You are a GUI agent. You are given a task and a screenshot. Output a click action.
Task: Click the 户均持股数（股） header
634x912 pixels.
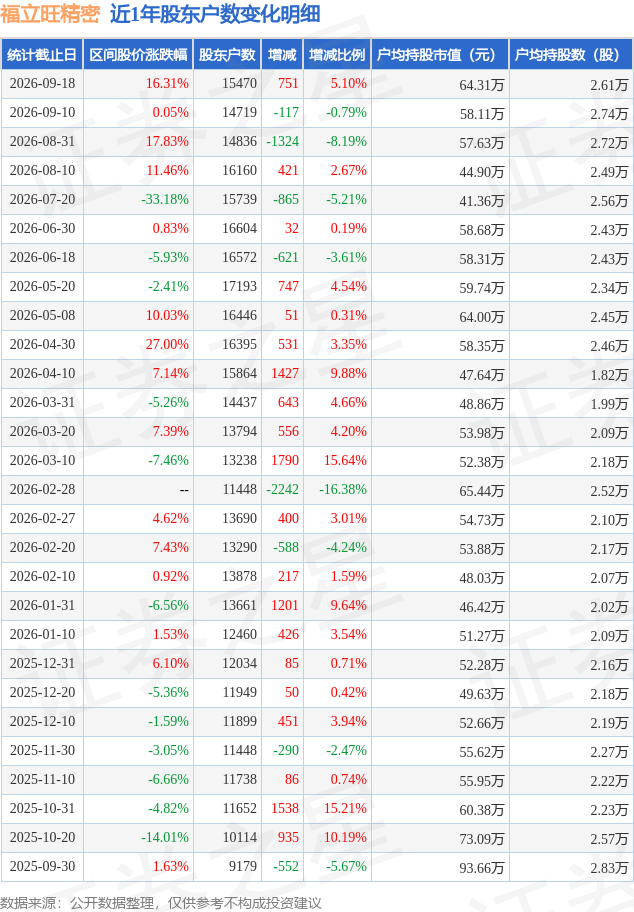[x=571, y=55]
